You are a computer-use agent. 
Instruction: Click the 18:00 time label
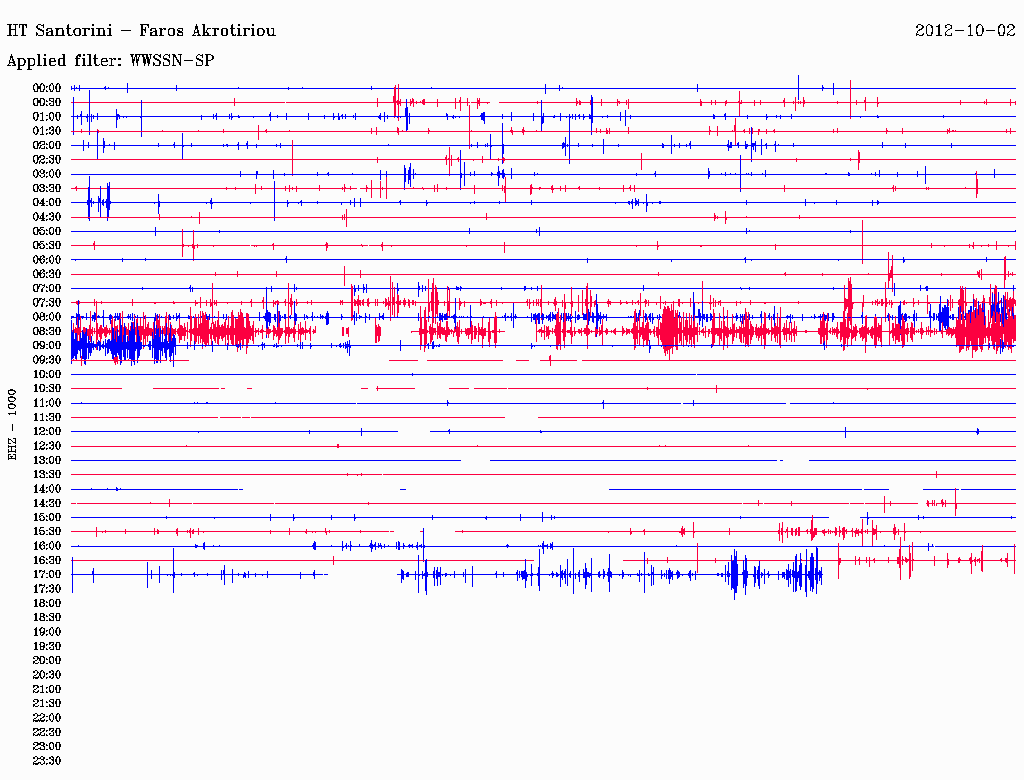(47, 604)
